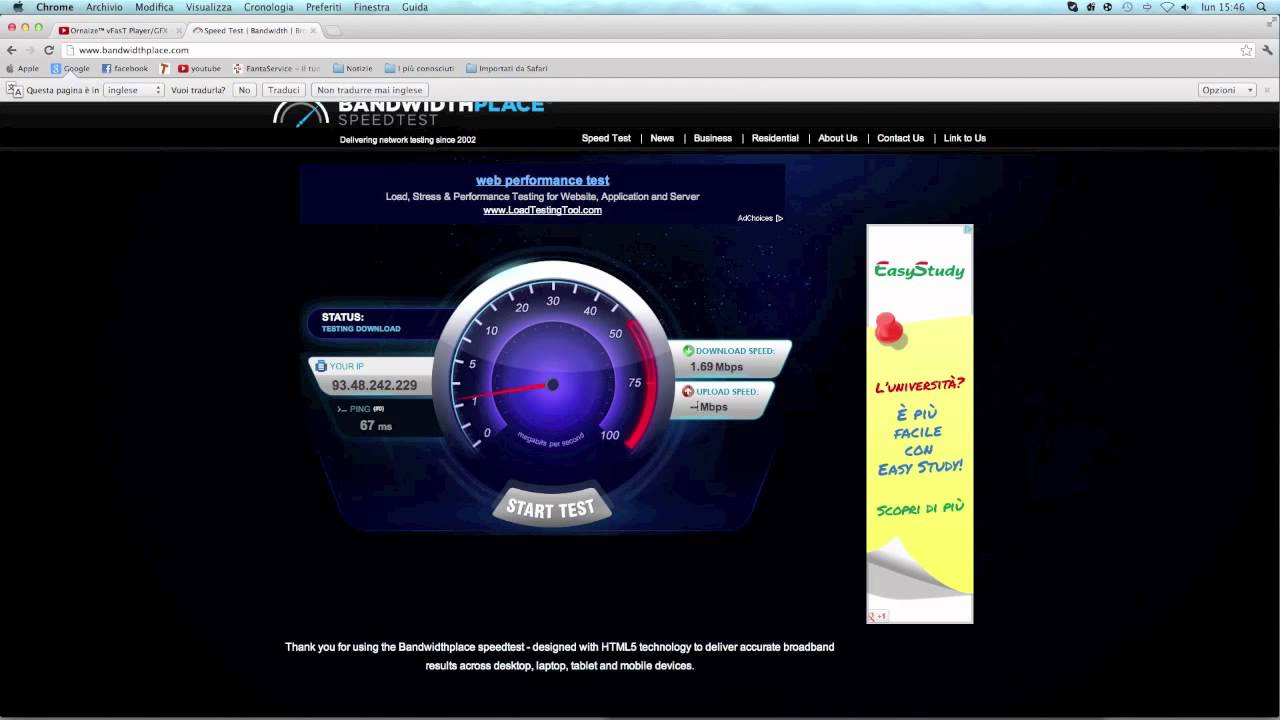
Task: Open the Google bookmark
Action: point(70,69)
